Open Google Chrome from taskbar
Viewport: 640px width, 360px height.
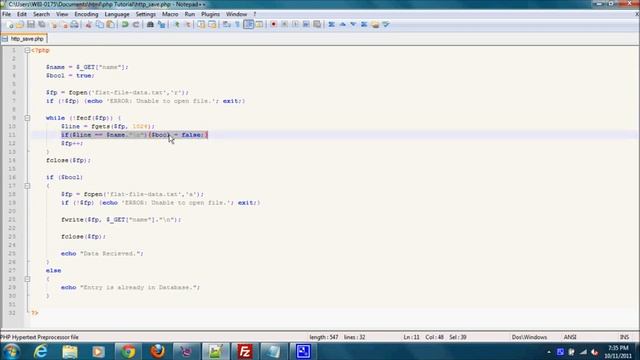(x=128, y=351)
